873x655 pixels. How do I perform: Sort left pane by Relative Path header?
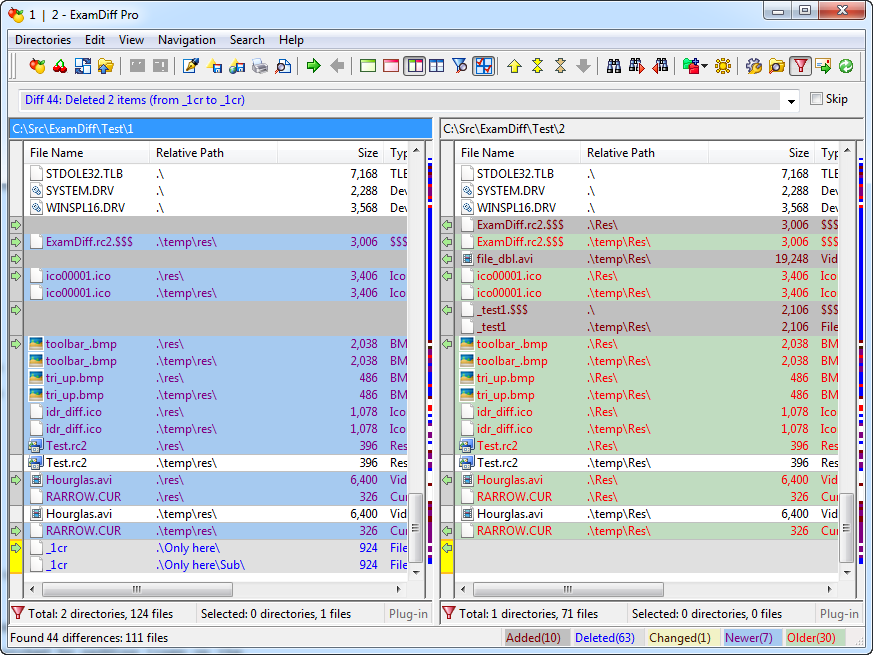[213, 153]
